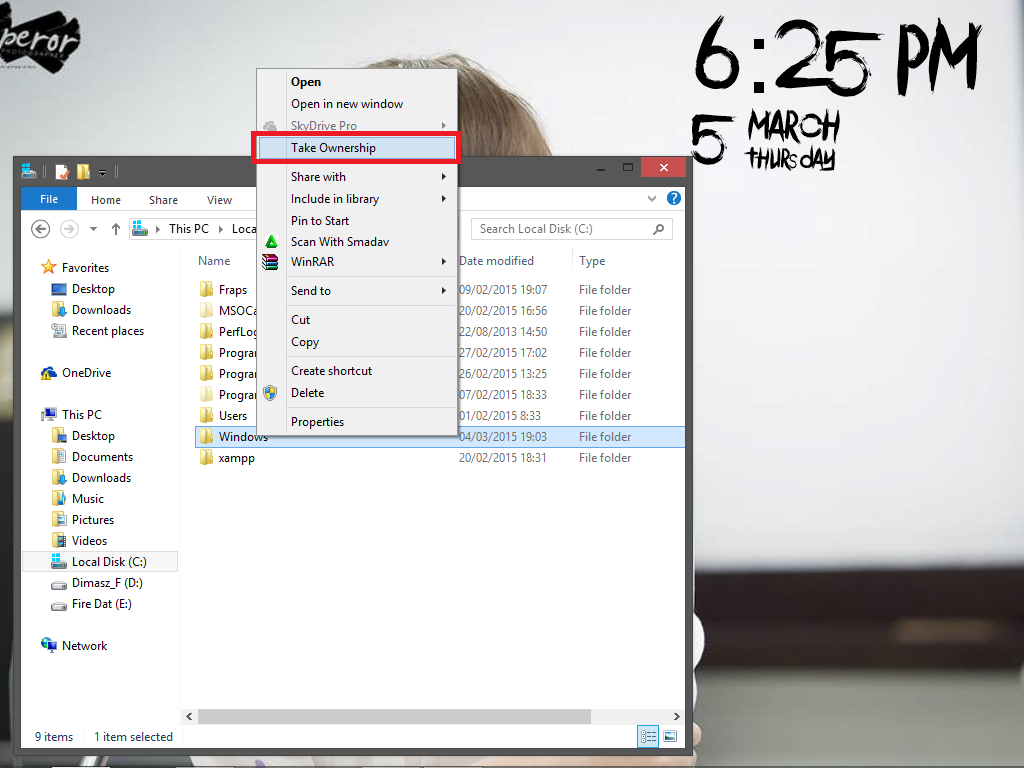1024x768 pixels.
Task: Open the File ribbon tab
Action: coord(49,199)
